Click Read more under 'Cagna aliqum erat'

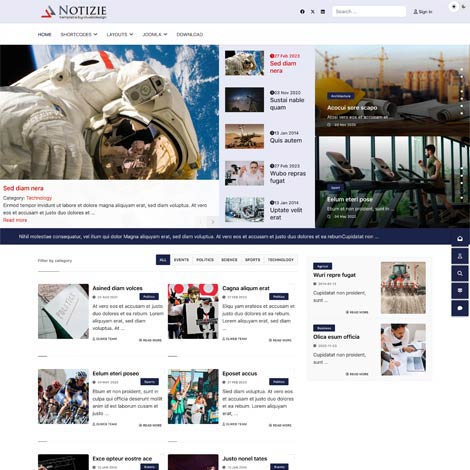[280, 340]
